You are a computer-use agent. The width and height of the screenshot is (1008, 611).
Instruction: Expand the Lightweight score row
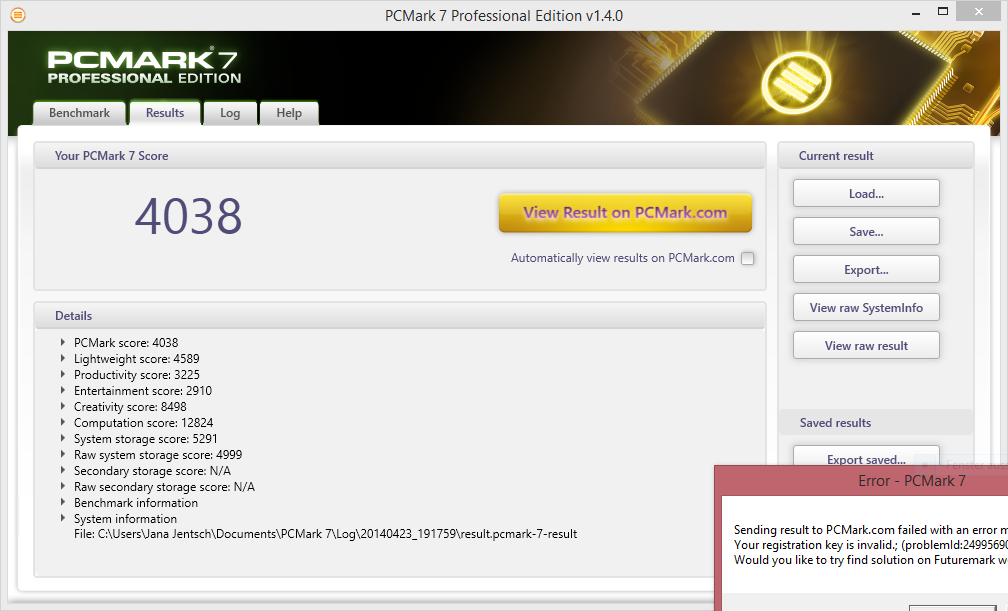tap(62, 358)
